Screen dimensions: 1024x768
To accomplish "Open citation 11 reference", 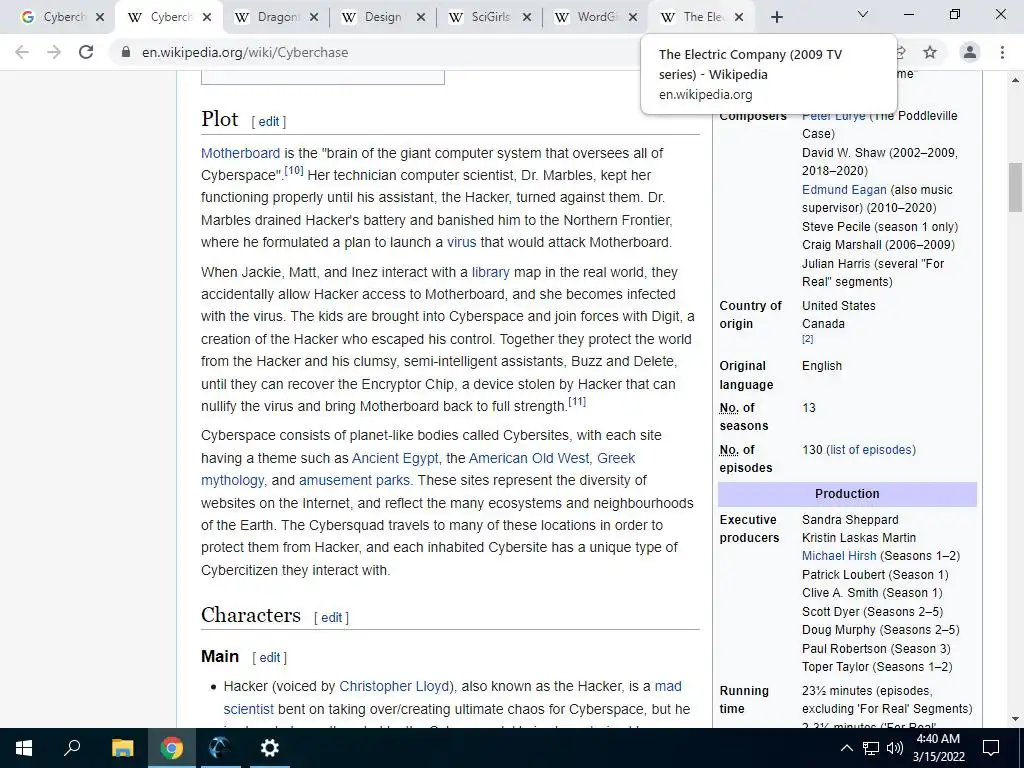I will (x=577, y=401).
